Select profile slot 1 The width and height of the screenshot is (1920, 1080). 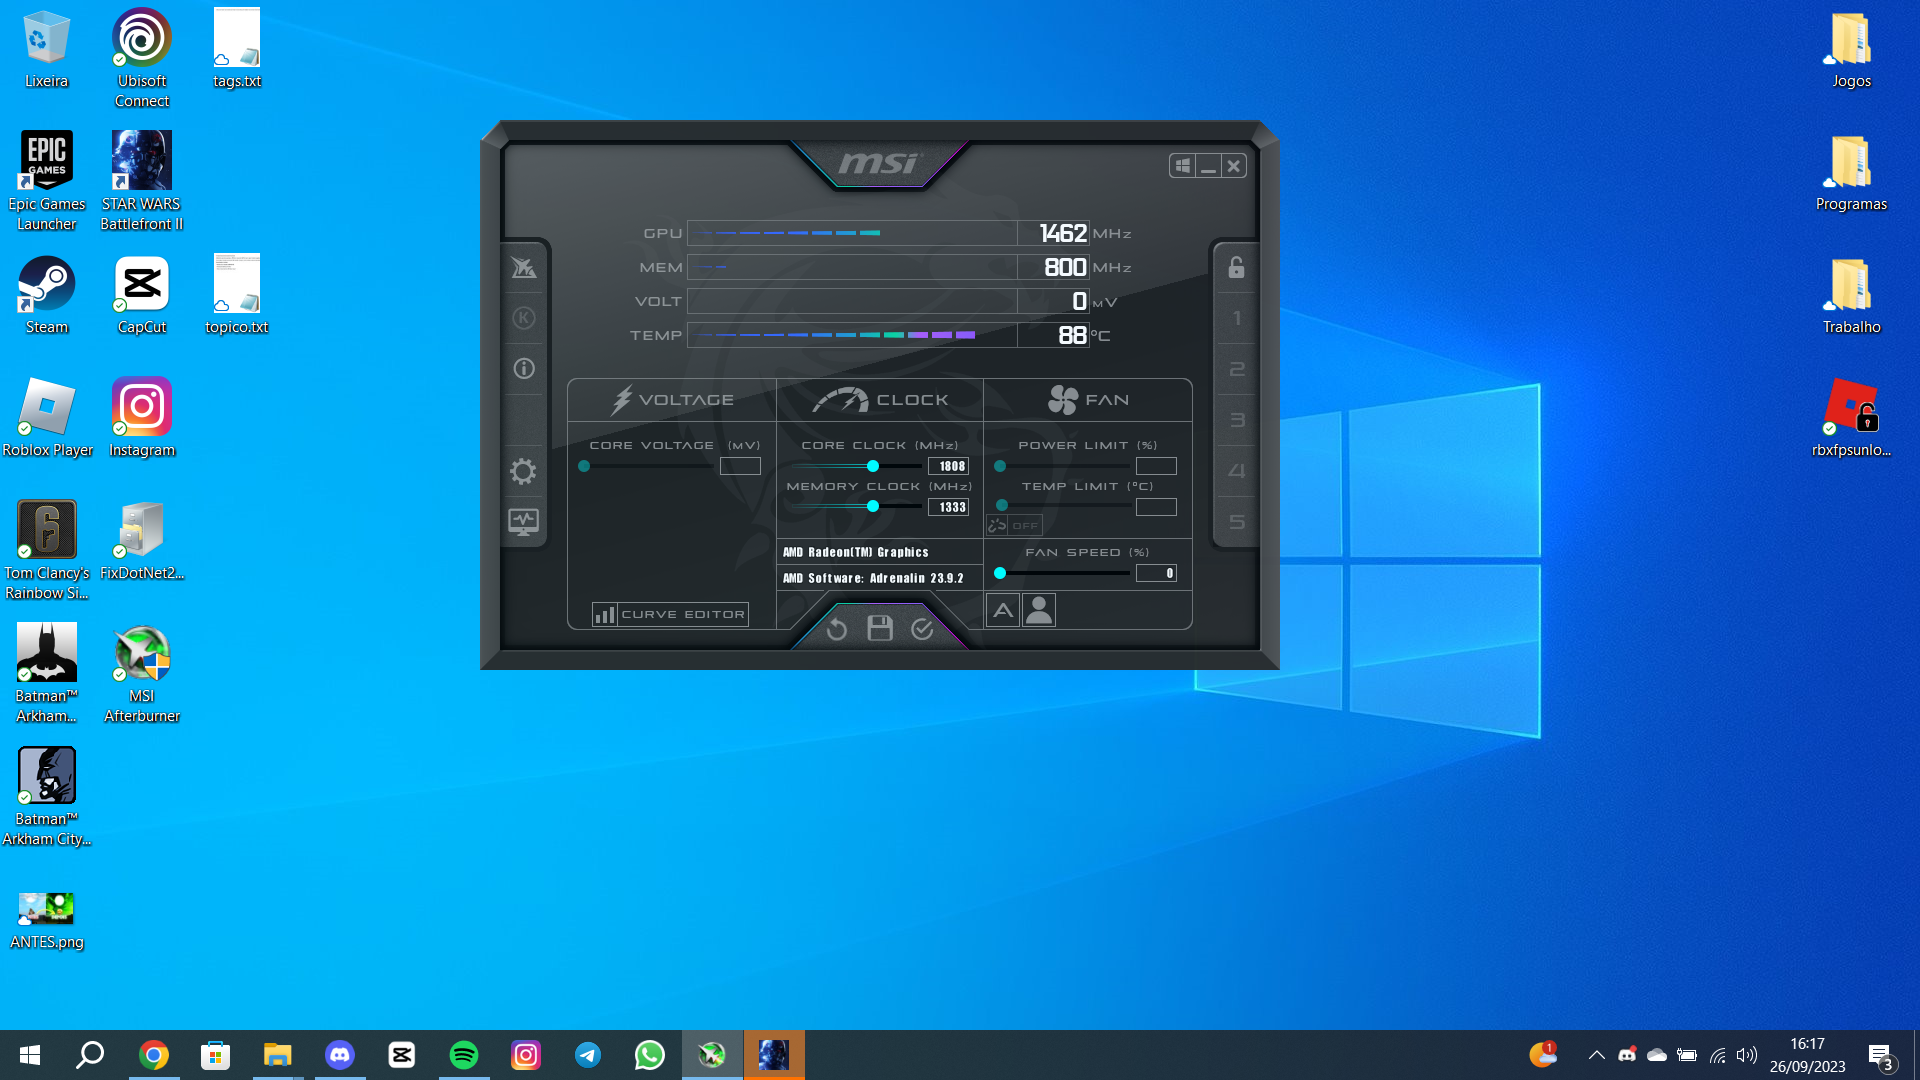pos(1237,318)
